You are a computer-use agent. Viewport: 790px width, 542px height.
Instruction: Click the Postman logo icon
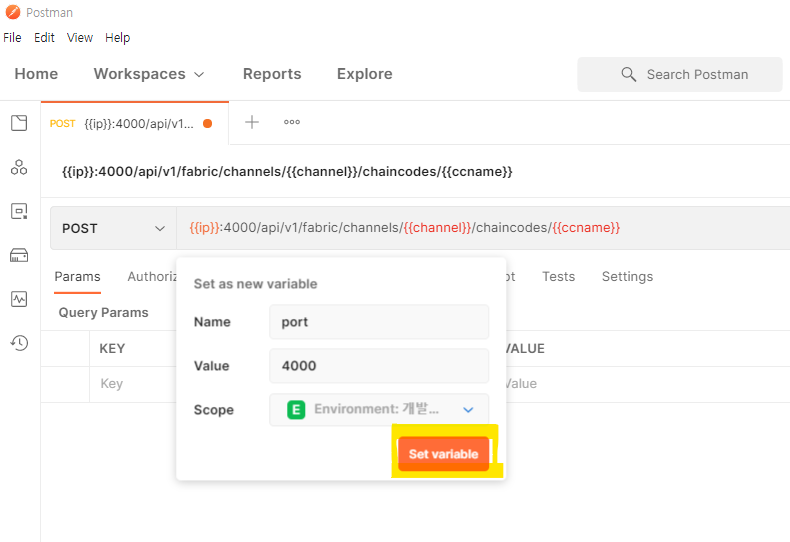pyautogui.click(x=13, y=12)
